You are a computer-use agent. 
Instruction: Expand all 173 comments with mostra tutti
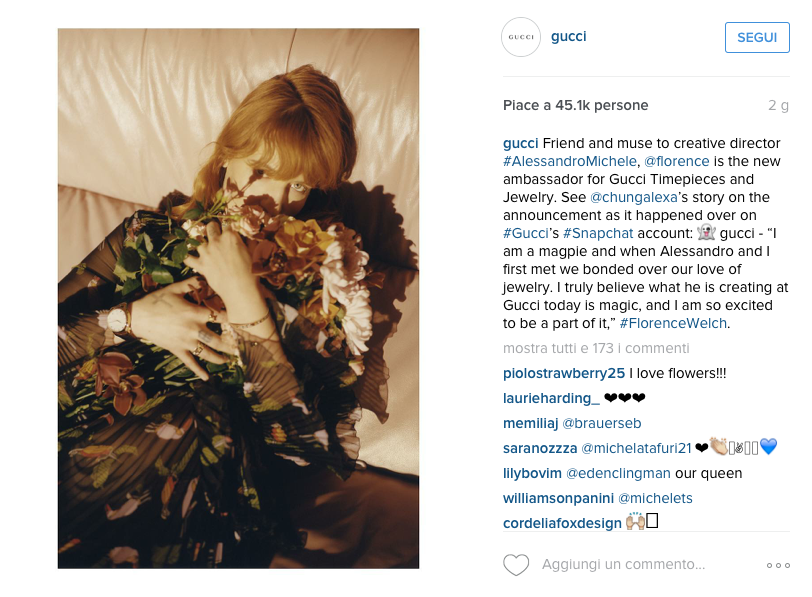click(x=596, y=348)
